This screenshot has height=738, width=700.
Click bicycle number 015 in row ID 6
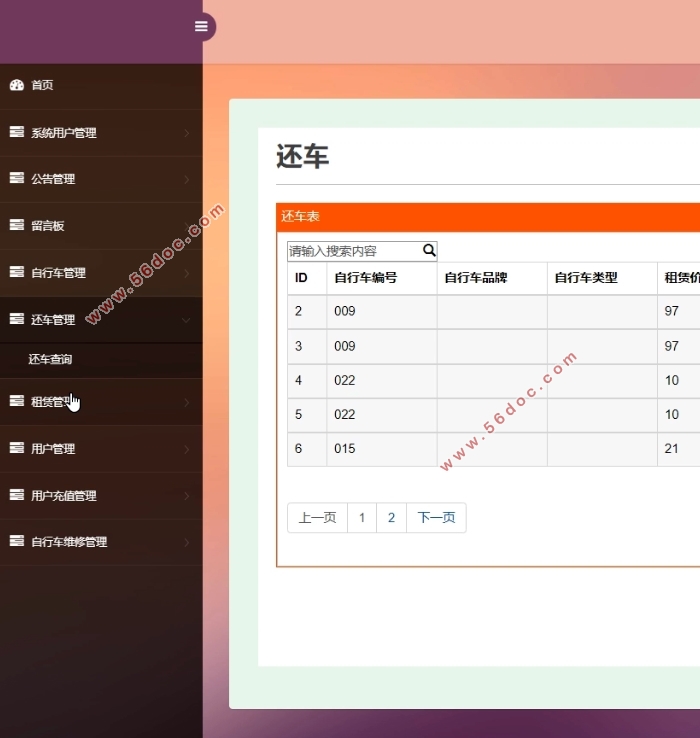point(345,449)
